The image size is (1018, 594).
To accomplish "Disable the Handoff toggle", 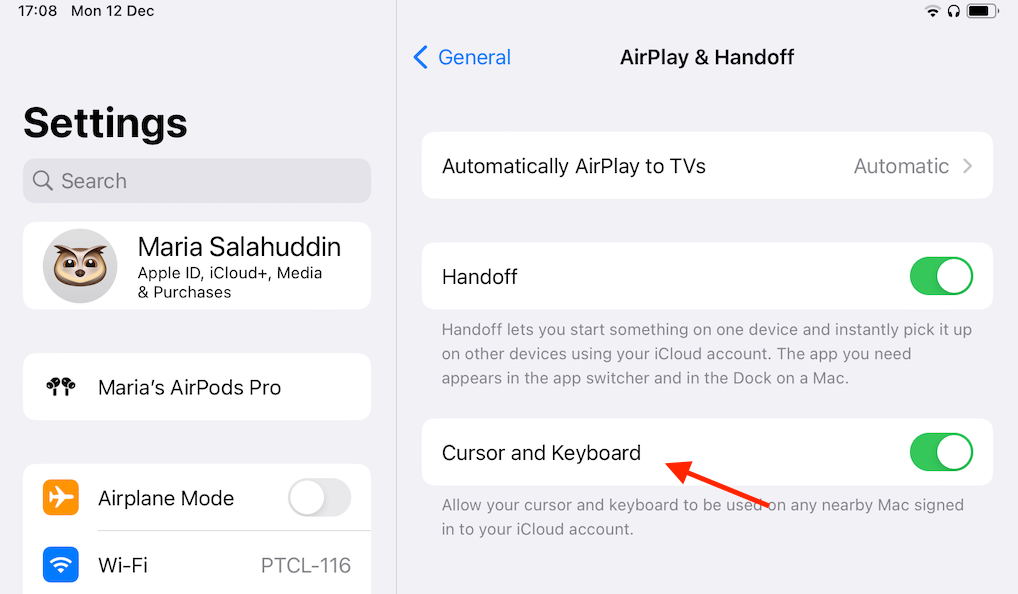I will coord(941,276).
